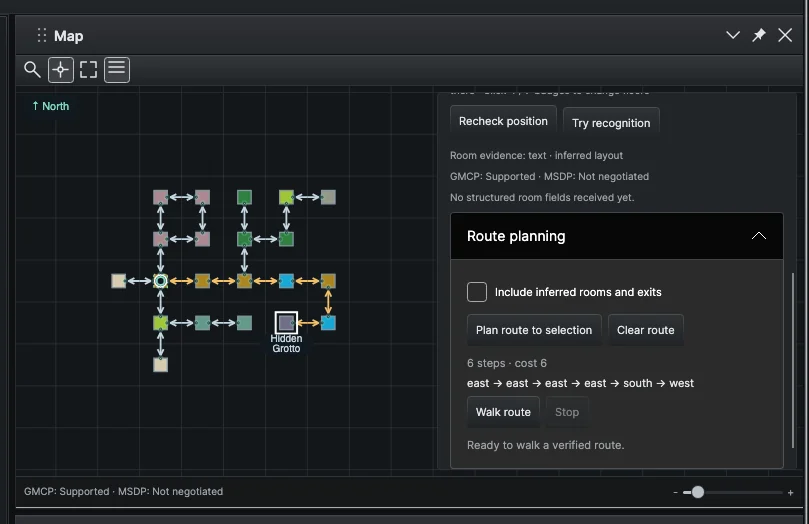
Task: Open the Map panel chevron menu
Action: pos(733,35)
